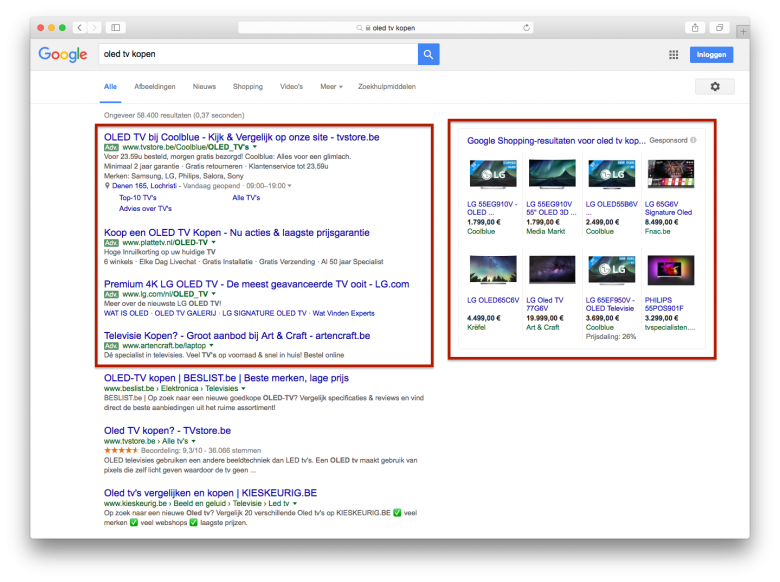The image size is (780, 582).
Task: Click the Gesponsord info icon
Action: point(693,140)
